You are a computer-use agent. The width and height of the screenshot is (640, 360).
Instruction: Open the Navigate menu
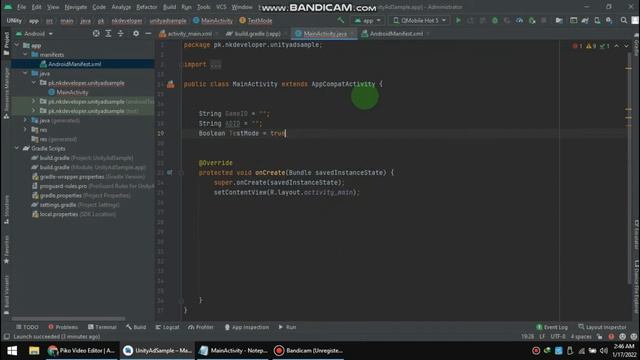click(x=76, y=7)
